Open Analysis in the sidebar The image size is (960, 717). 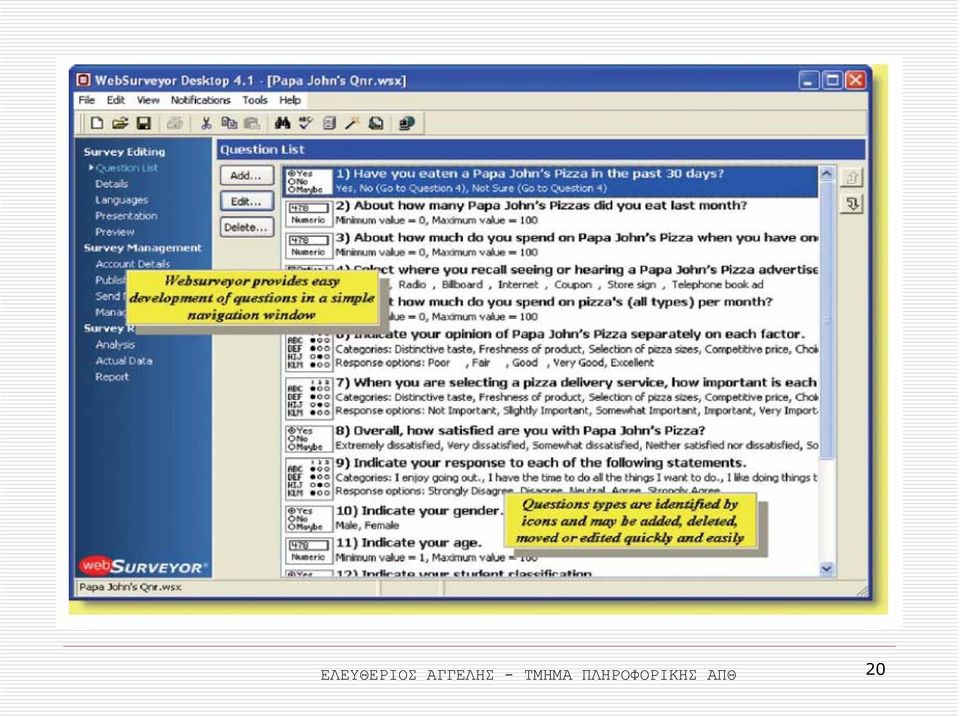(x=115, y=345)
